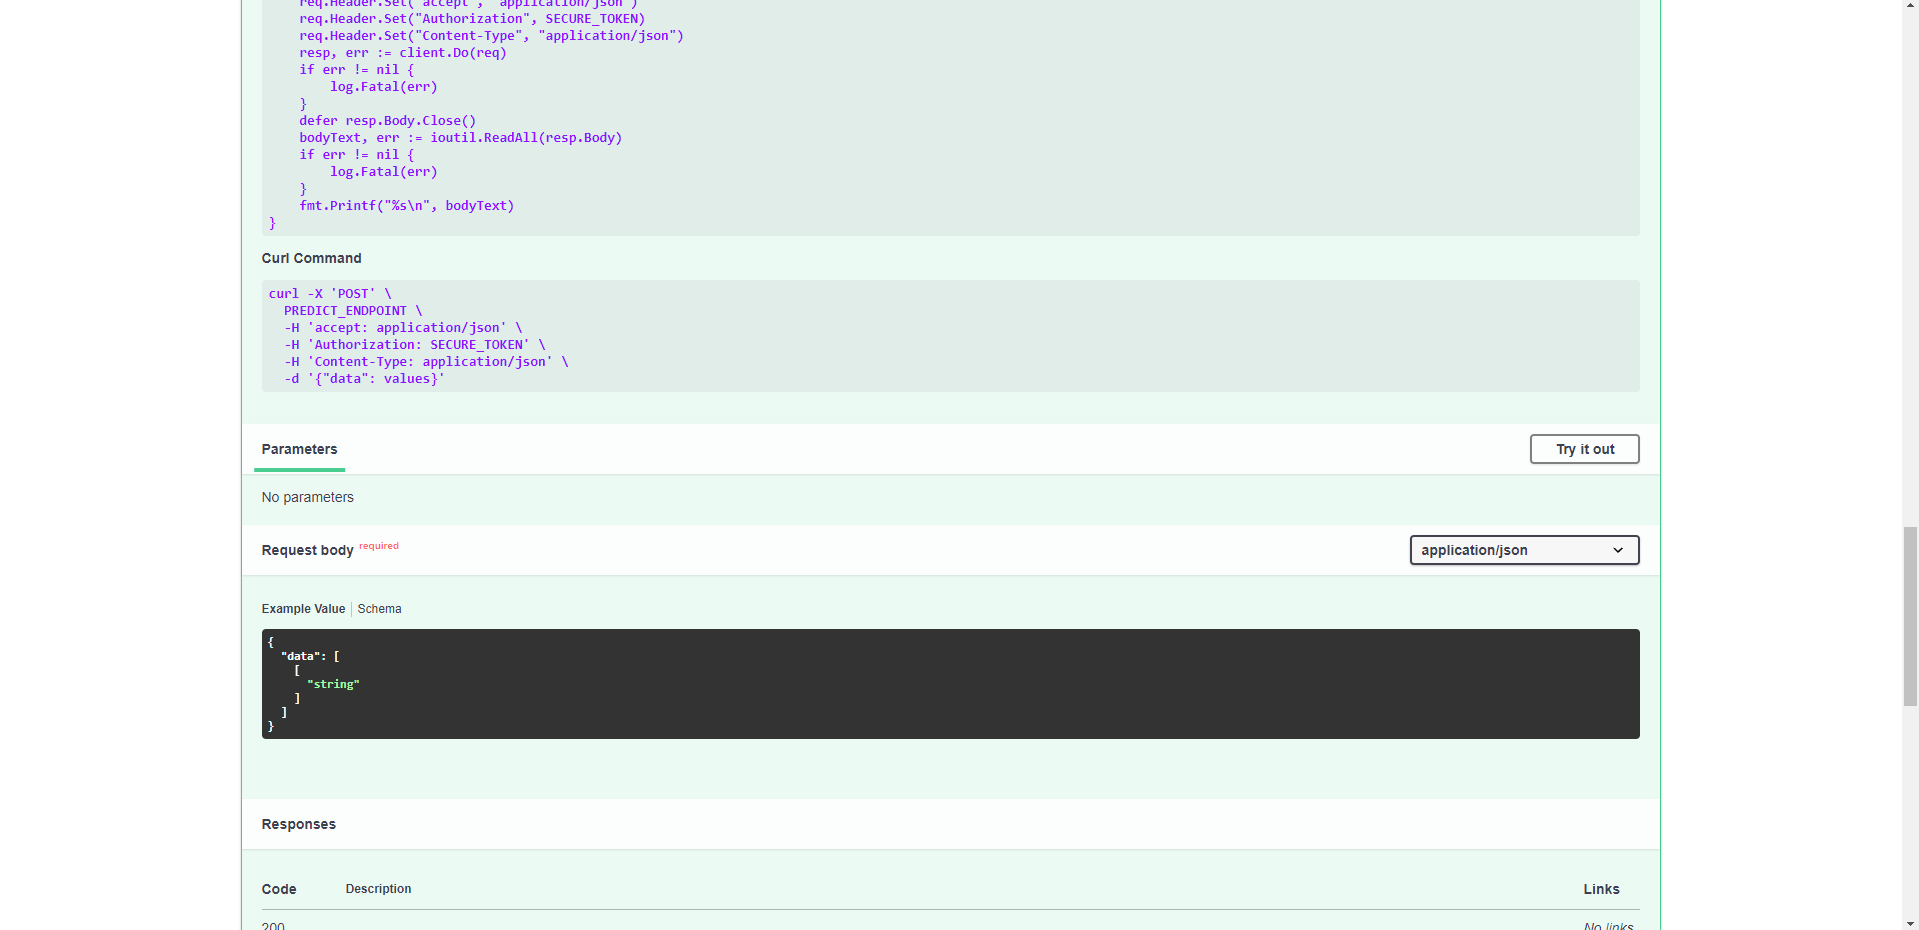1919x930 pixels.
Task: Open the application/json content type dropdown
Action: point(1524,550)
